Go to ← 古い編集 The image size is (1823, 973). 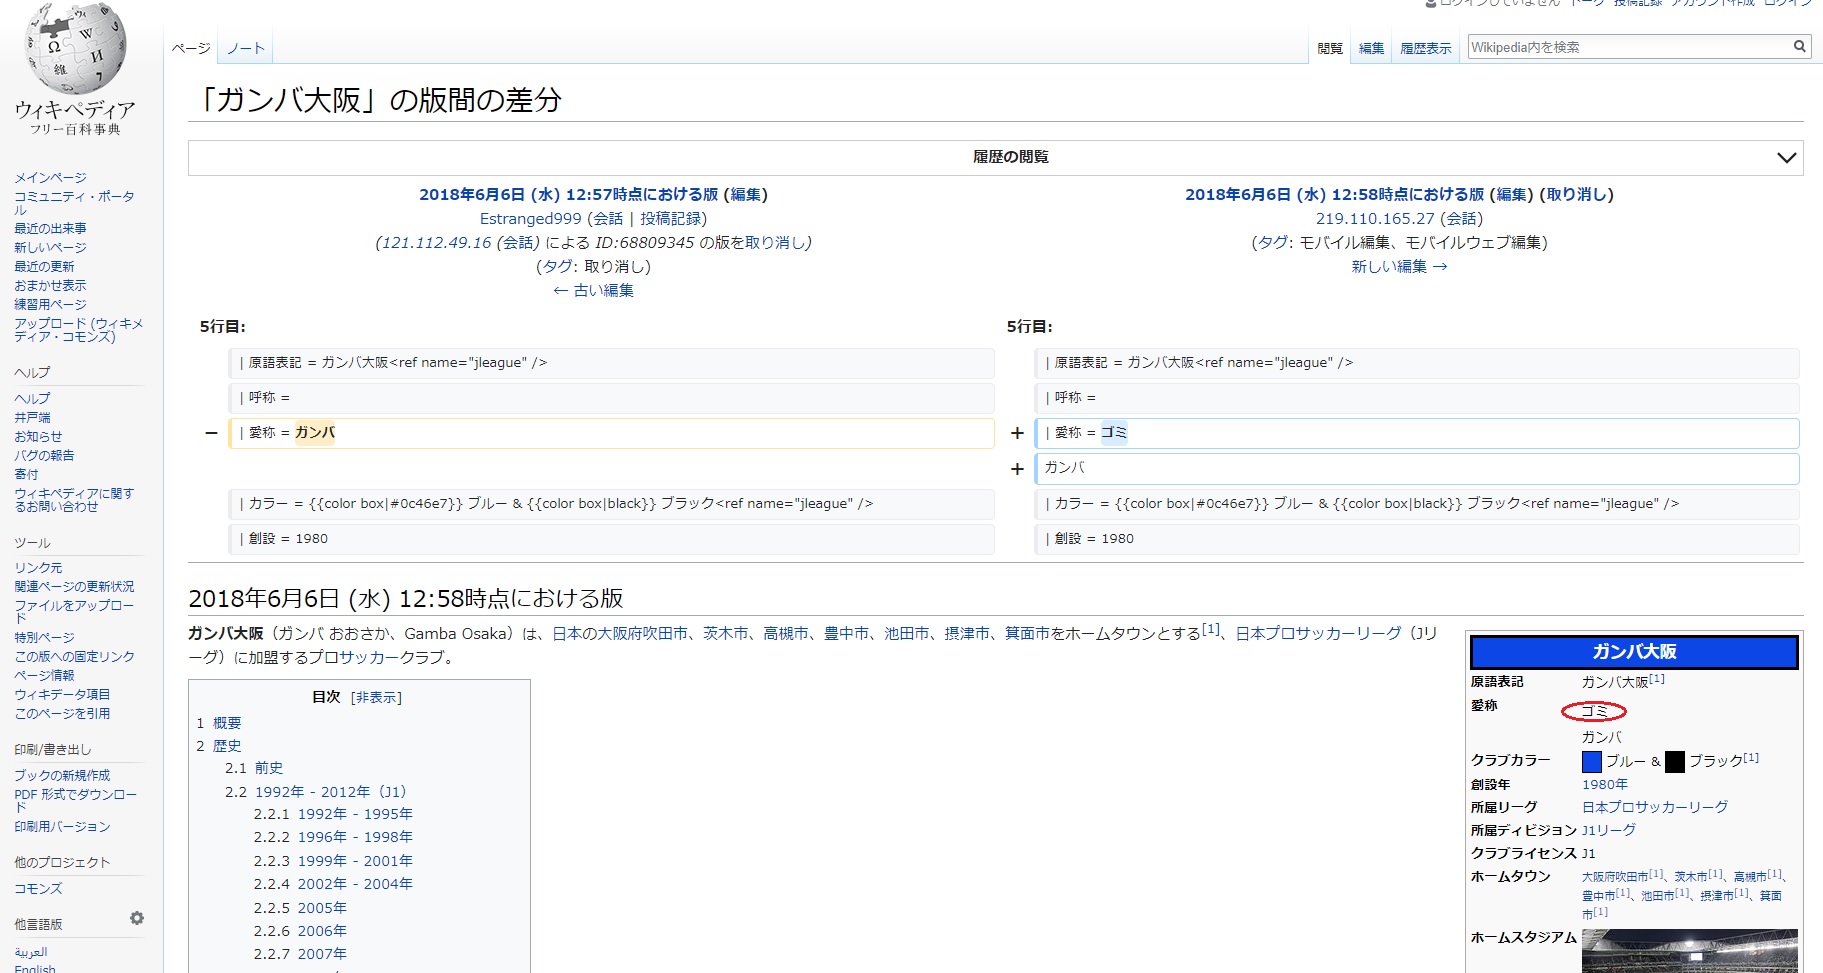594,290
